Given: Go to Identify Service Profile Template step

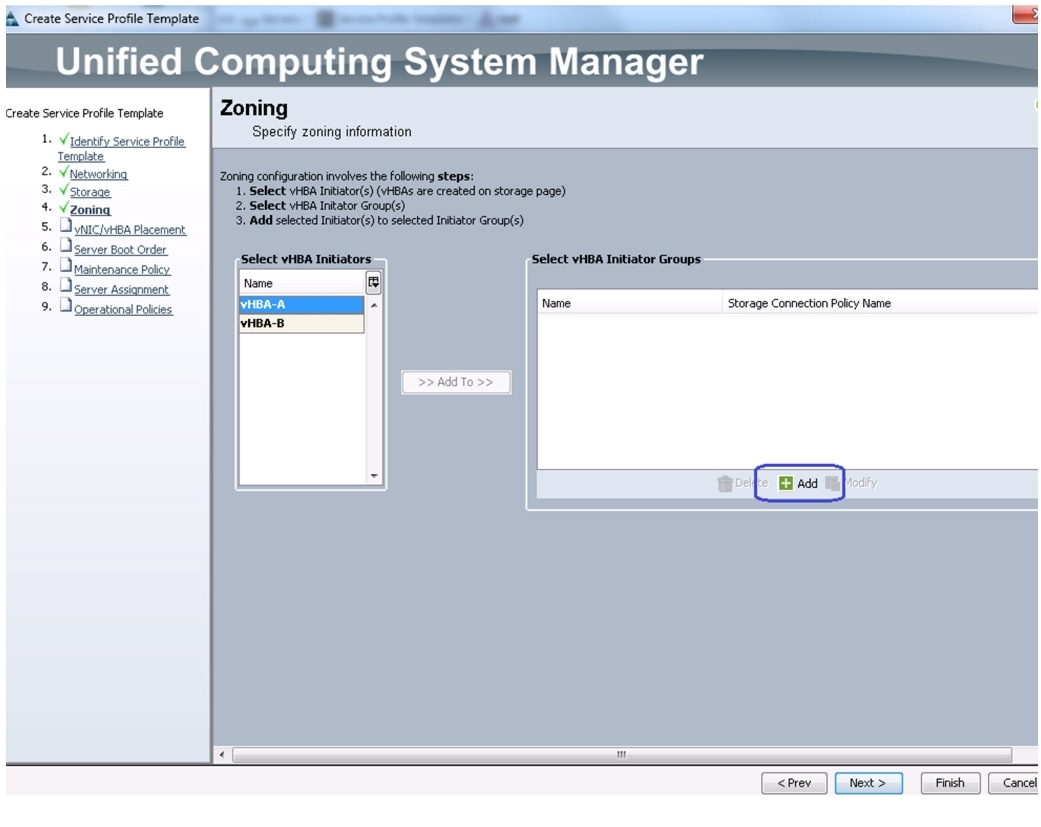Looking at the screenshot, I should coord(121,149).
